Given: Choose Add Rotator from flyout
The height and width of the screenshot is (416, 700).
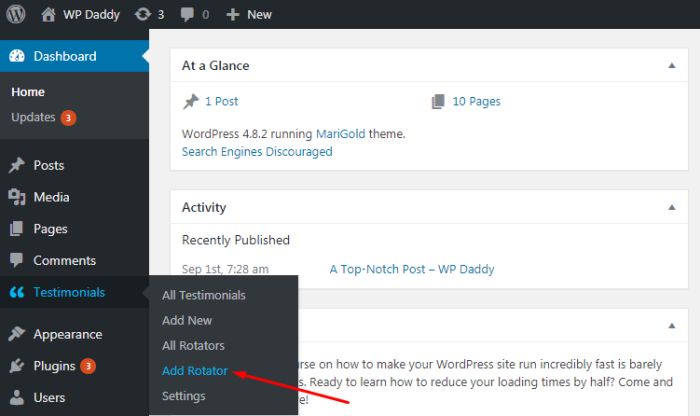Looking at the screenshot, I should pos(195,370).
